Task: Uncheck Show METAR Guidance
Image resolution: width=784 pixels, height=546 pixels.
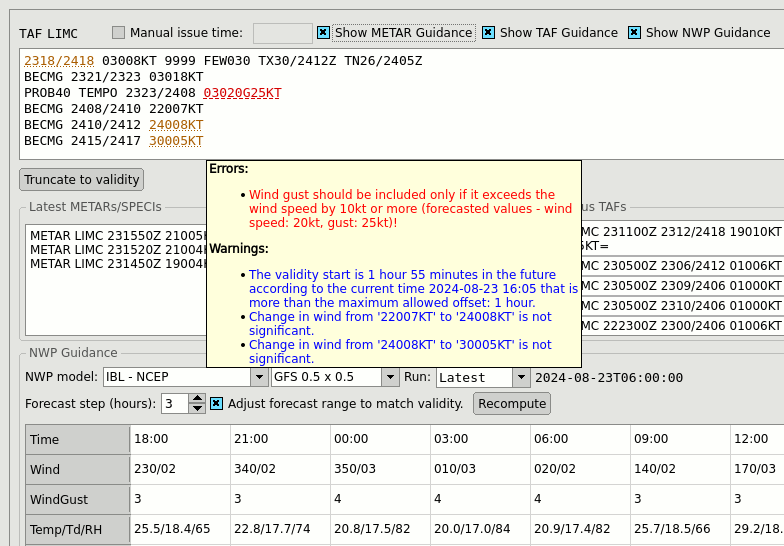Action: pyautogui.click(x=323, y=32)
